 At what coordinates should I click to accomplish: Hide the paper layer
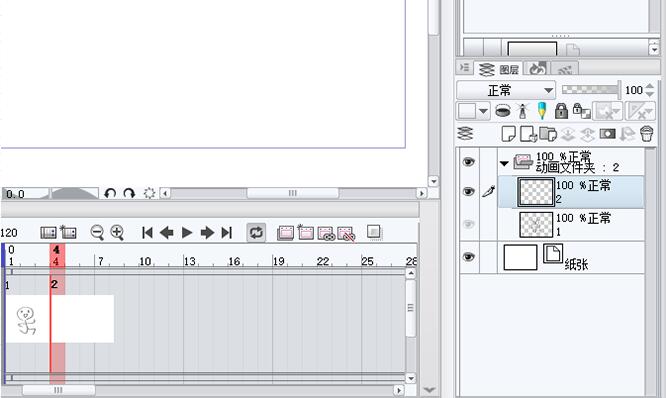(x=468, y=257)
